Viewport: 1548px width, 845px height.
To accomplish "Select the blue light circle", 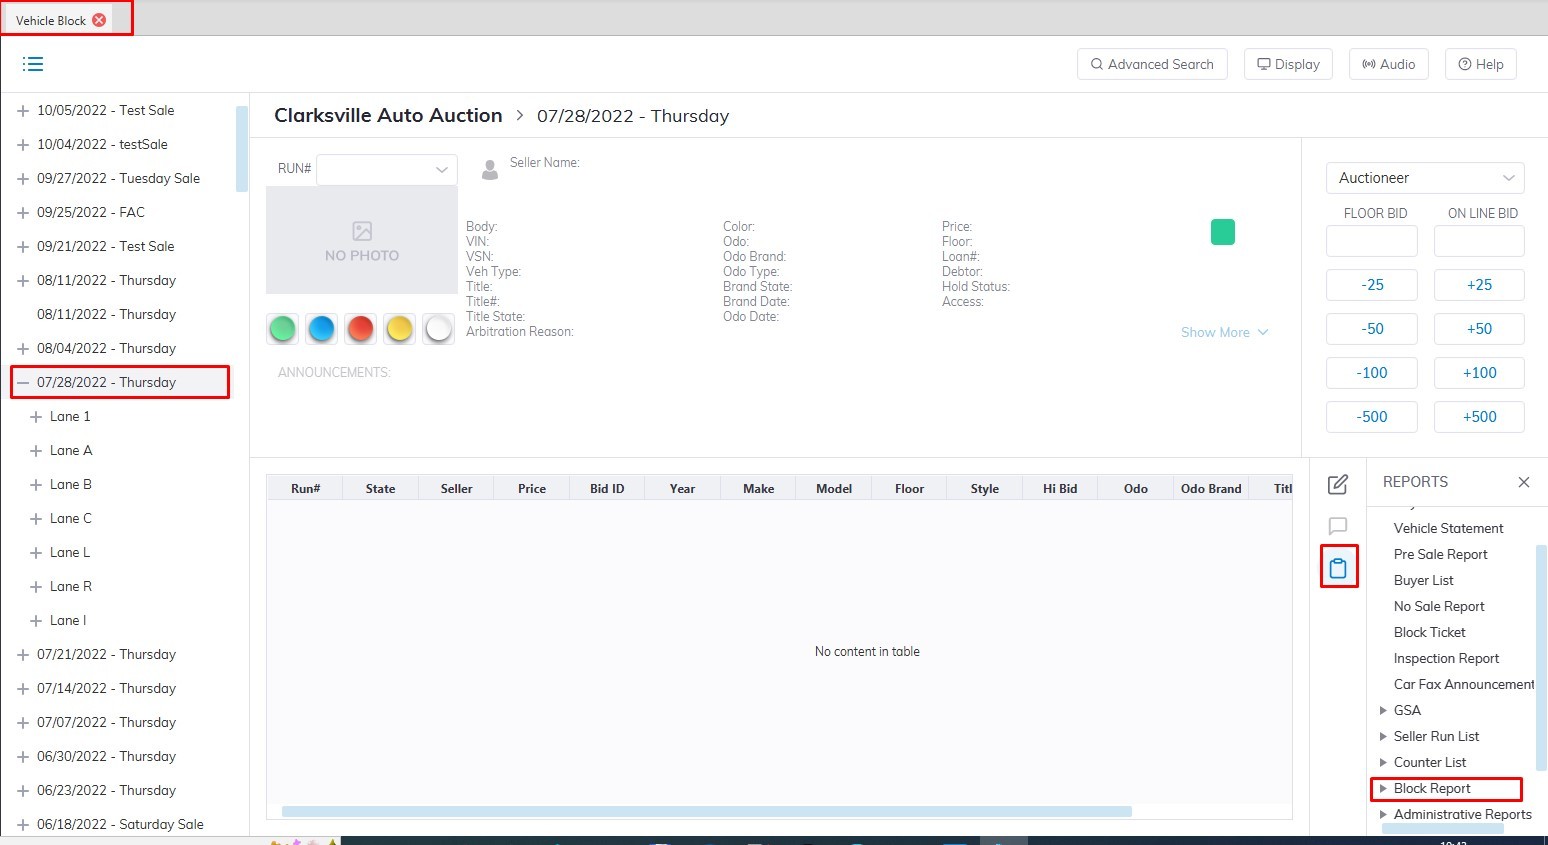I will click(x=321, y=328).
